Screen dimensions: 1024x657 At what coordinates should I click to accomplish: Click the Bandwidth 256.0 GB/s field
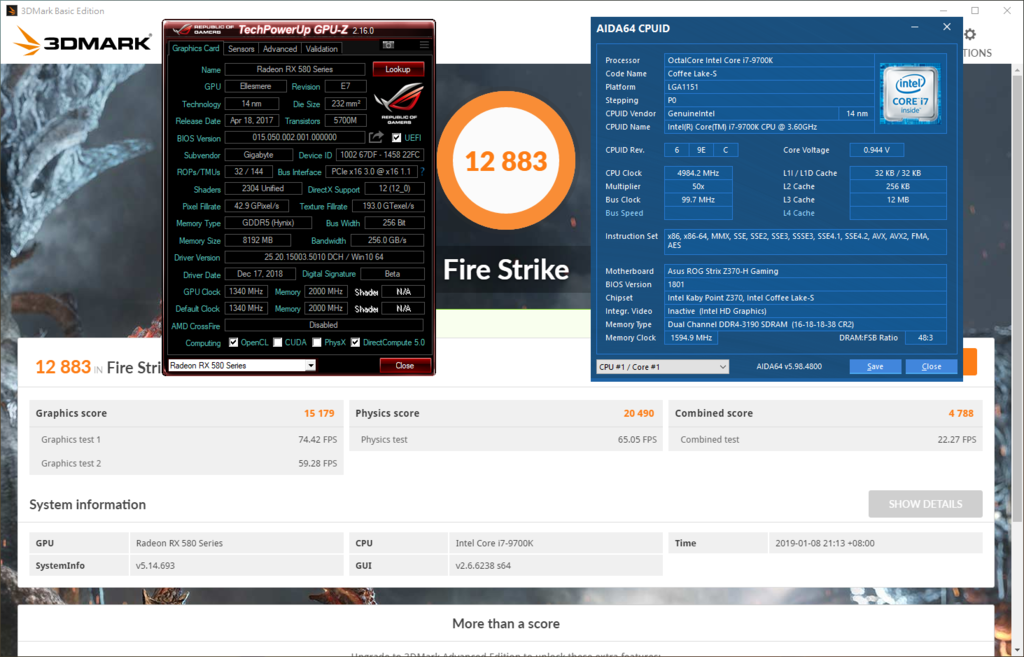click(387, 240)
